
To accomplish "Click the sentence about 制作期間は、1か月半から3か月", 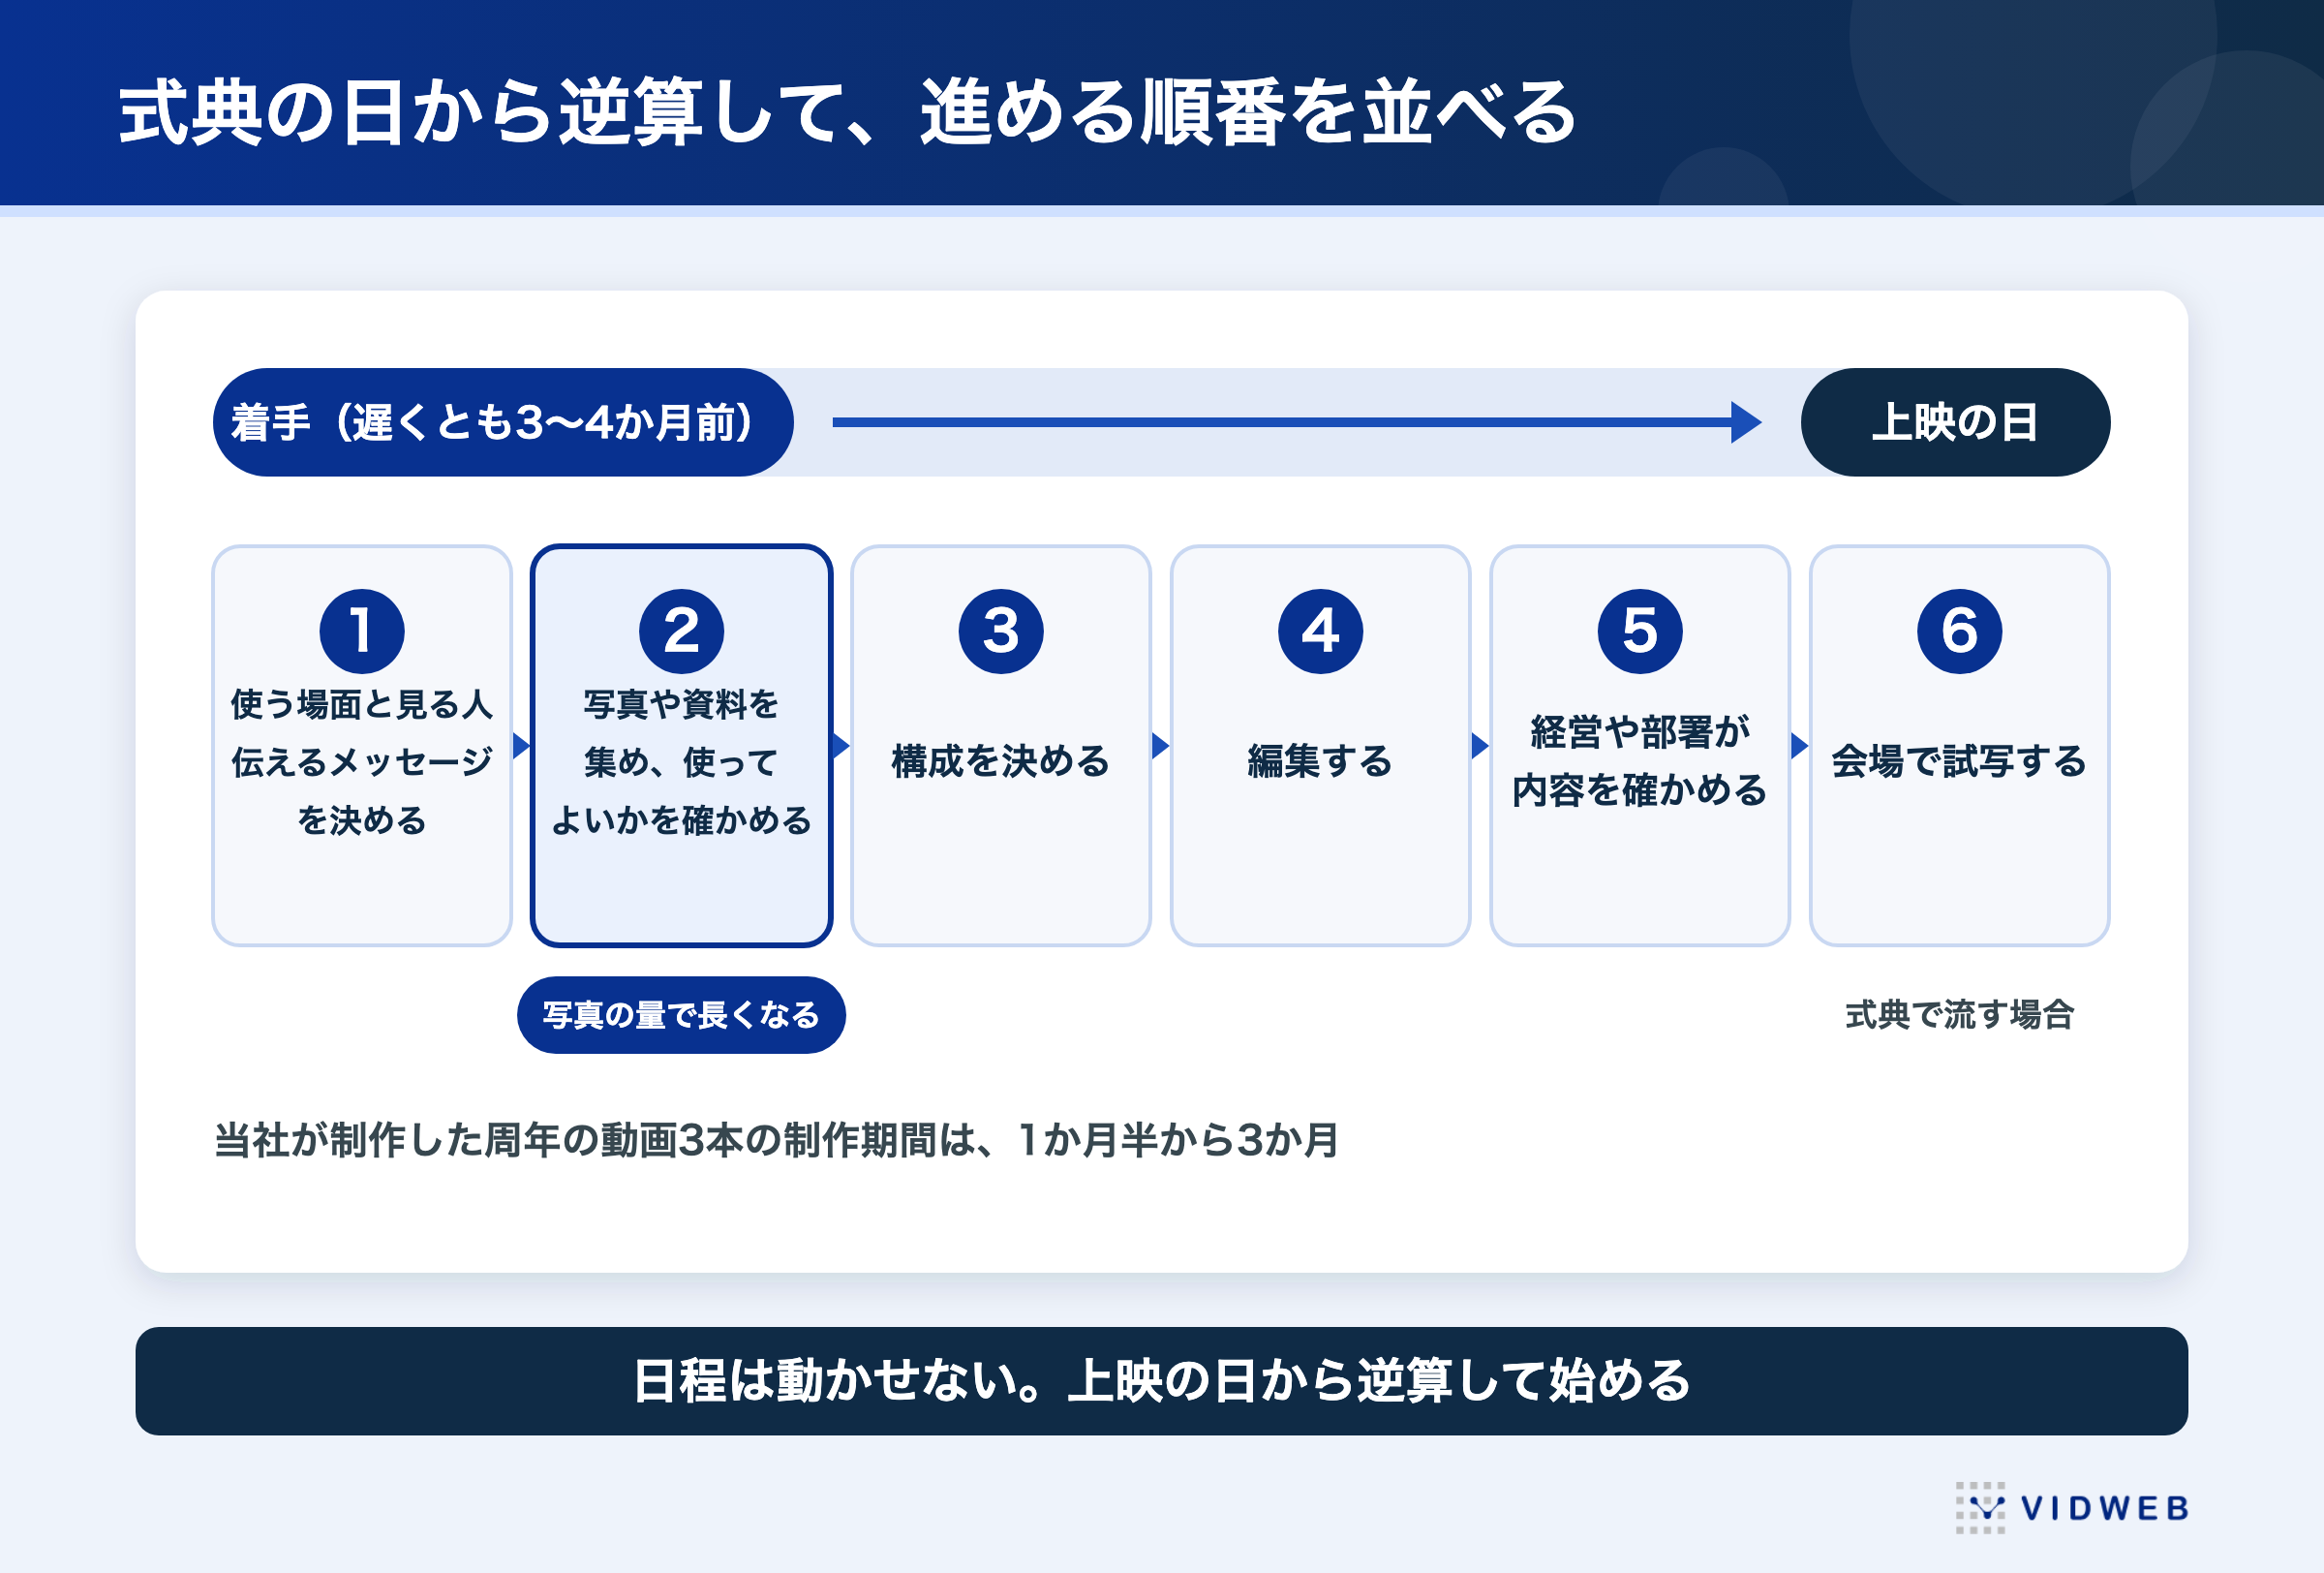I will [x=776, y=1140].
